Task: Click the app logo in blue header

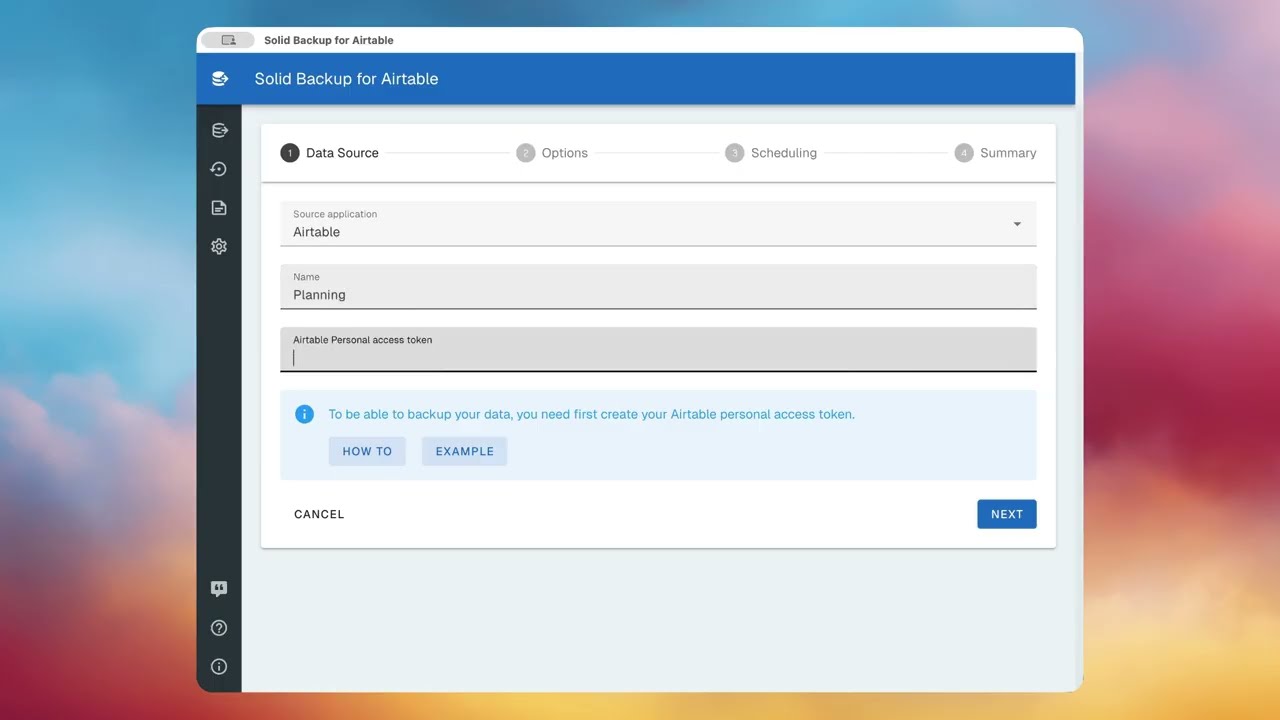Action: pos(220,79)
